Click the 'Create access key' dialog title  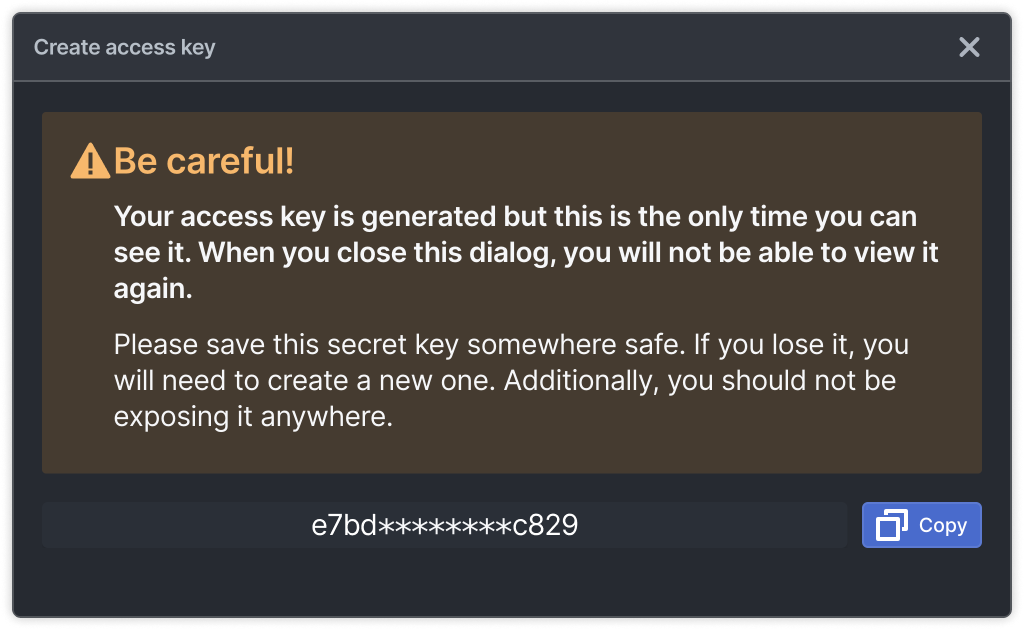click(x=125, y=47)
